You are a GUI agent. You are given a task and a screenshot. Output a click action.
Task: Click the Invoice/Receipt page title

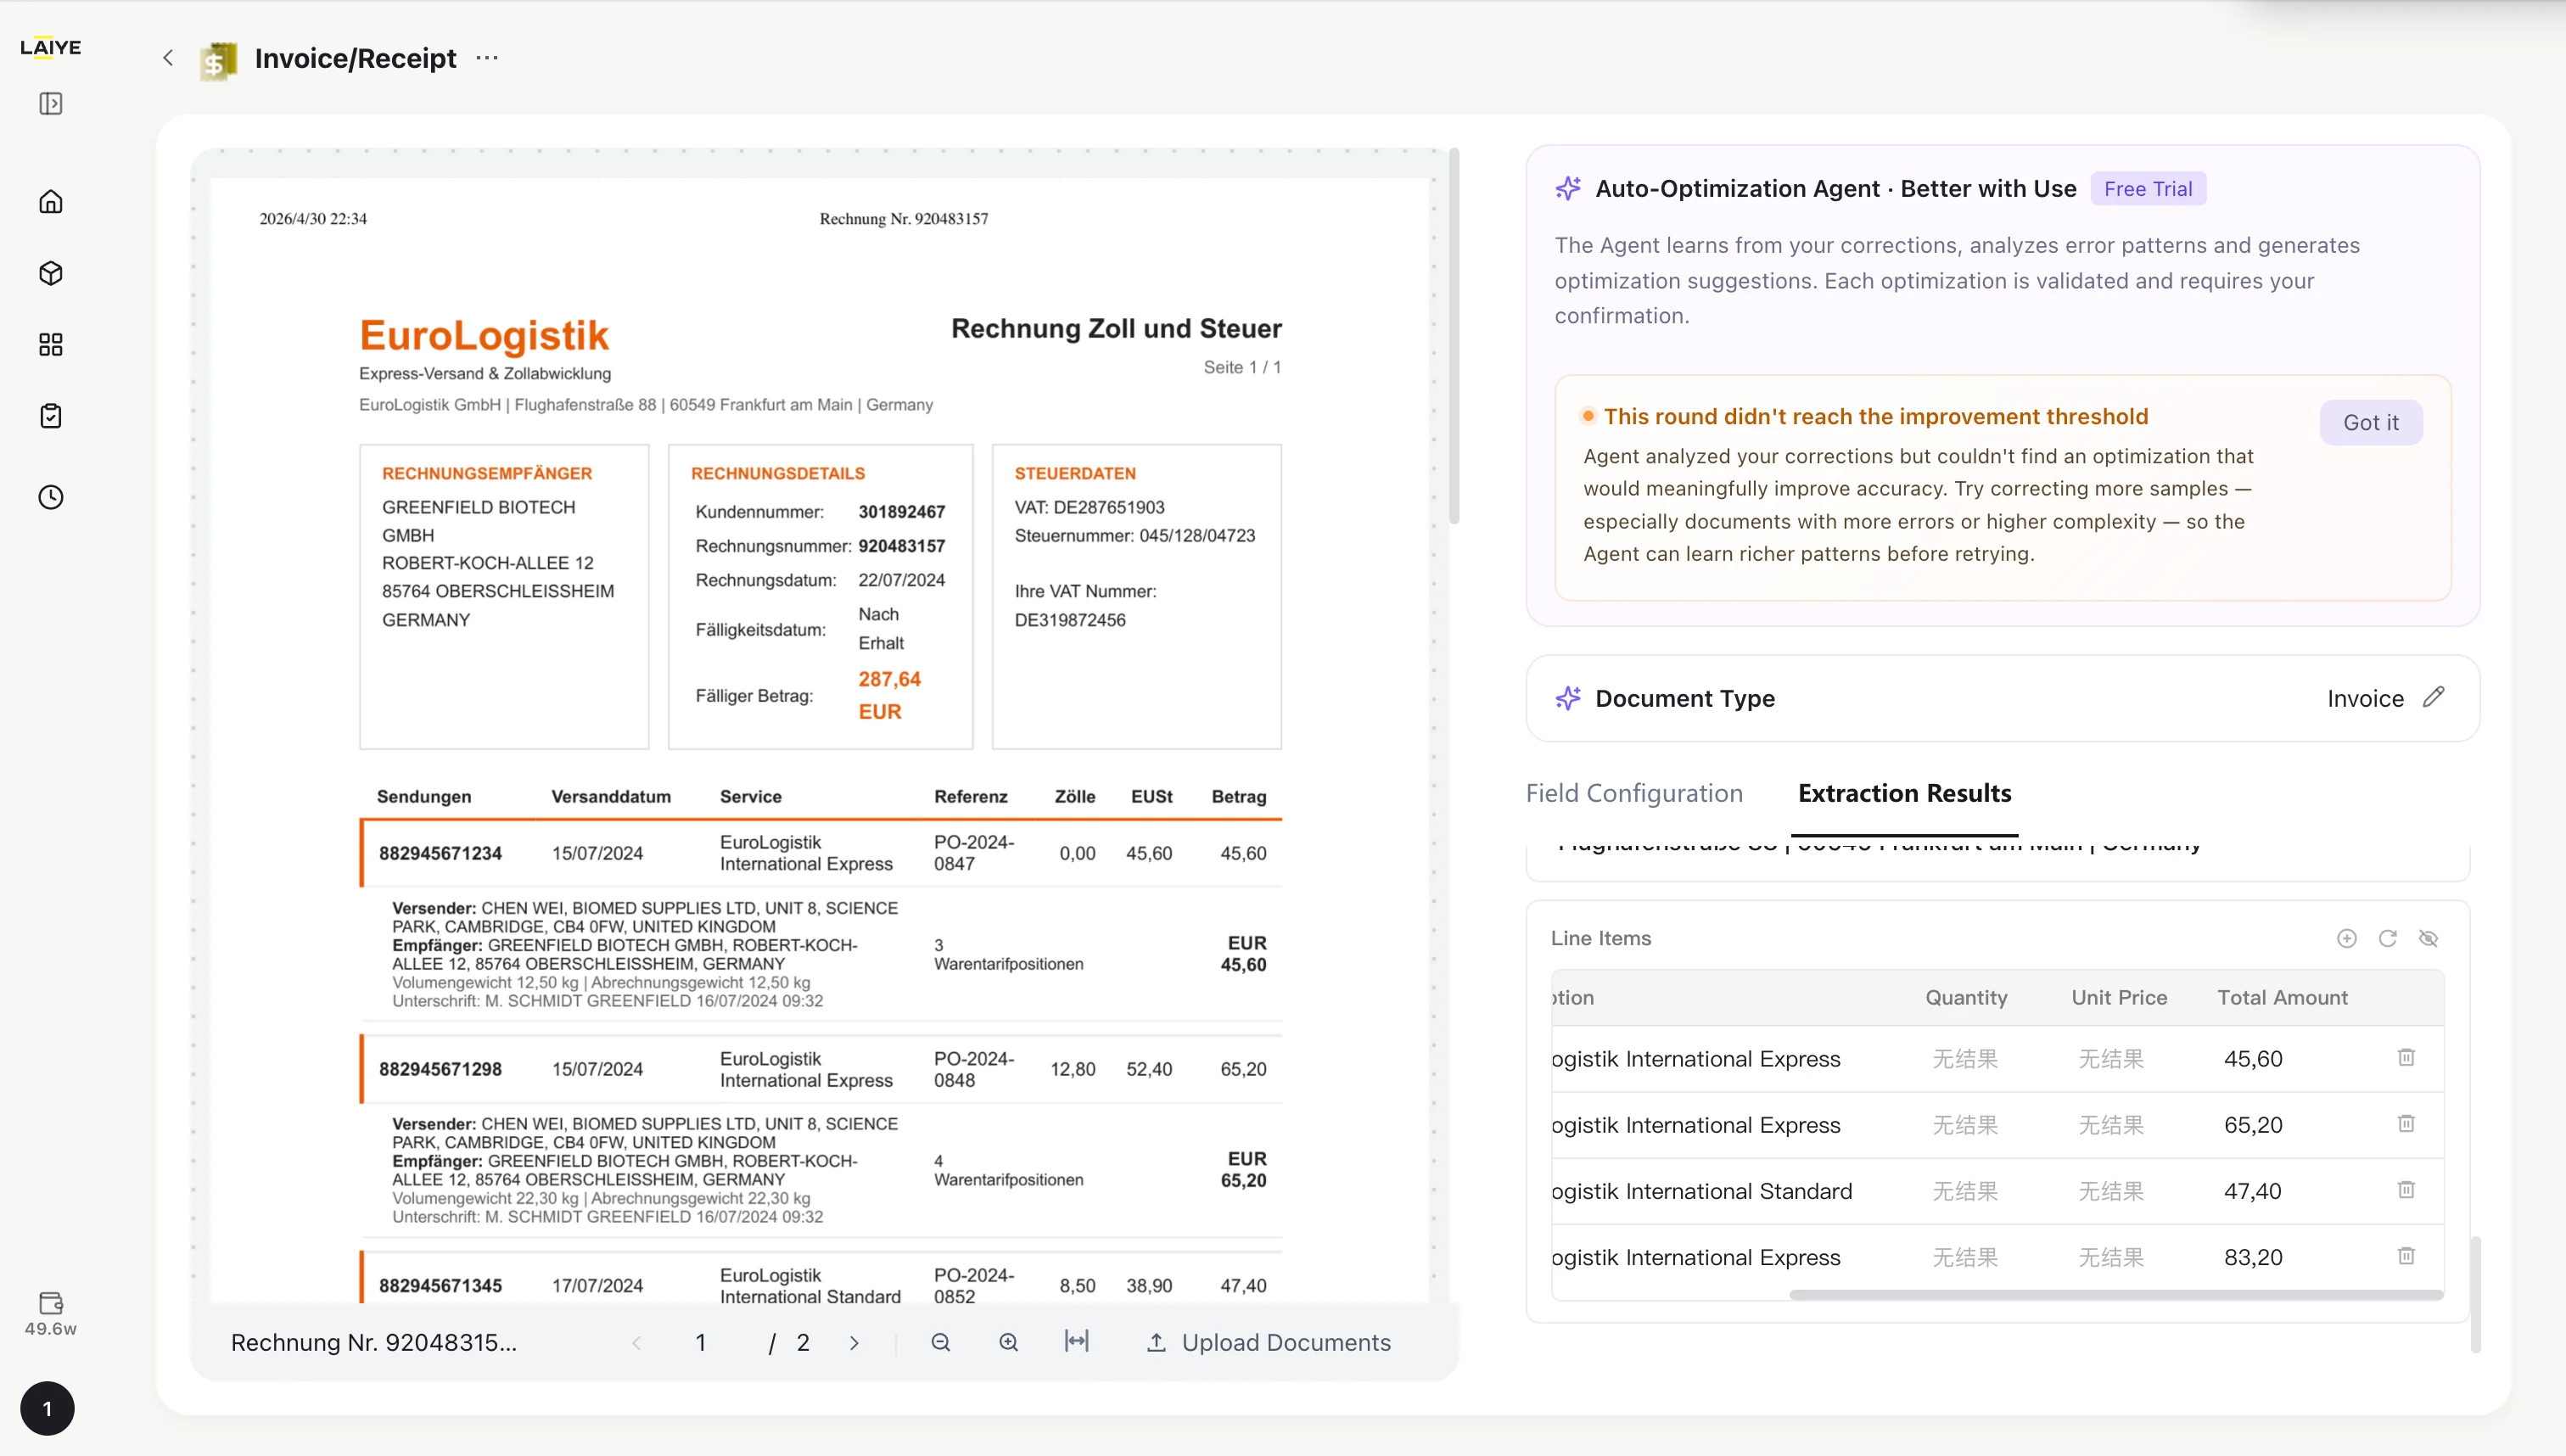pos(355,58)
